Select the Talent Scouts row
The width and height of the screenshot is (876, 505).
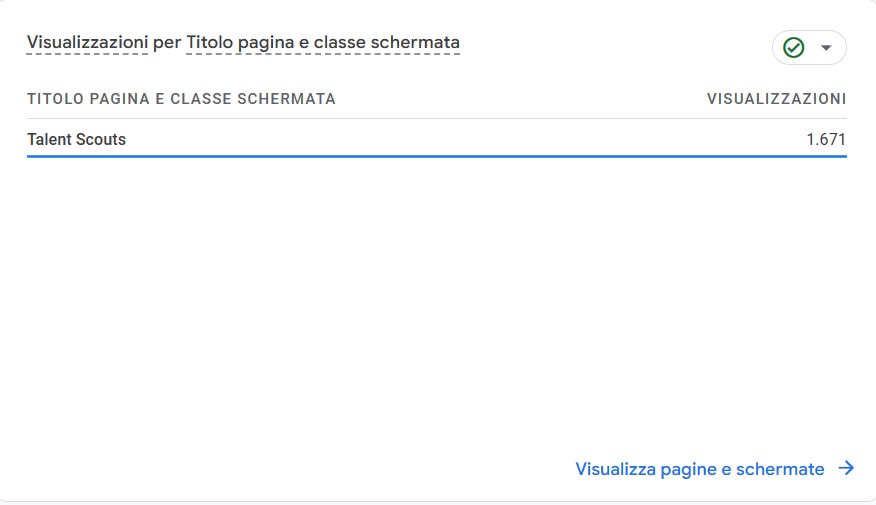[x=436, y=140]
